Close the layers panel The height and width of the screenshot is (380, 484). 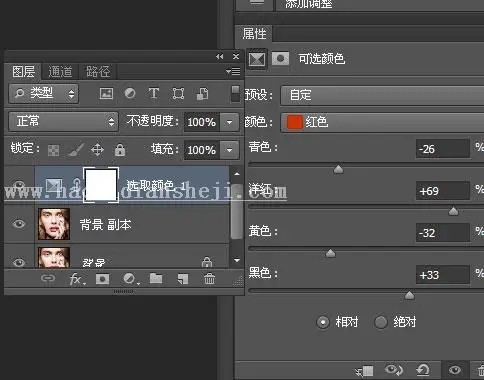pos(236,56)
